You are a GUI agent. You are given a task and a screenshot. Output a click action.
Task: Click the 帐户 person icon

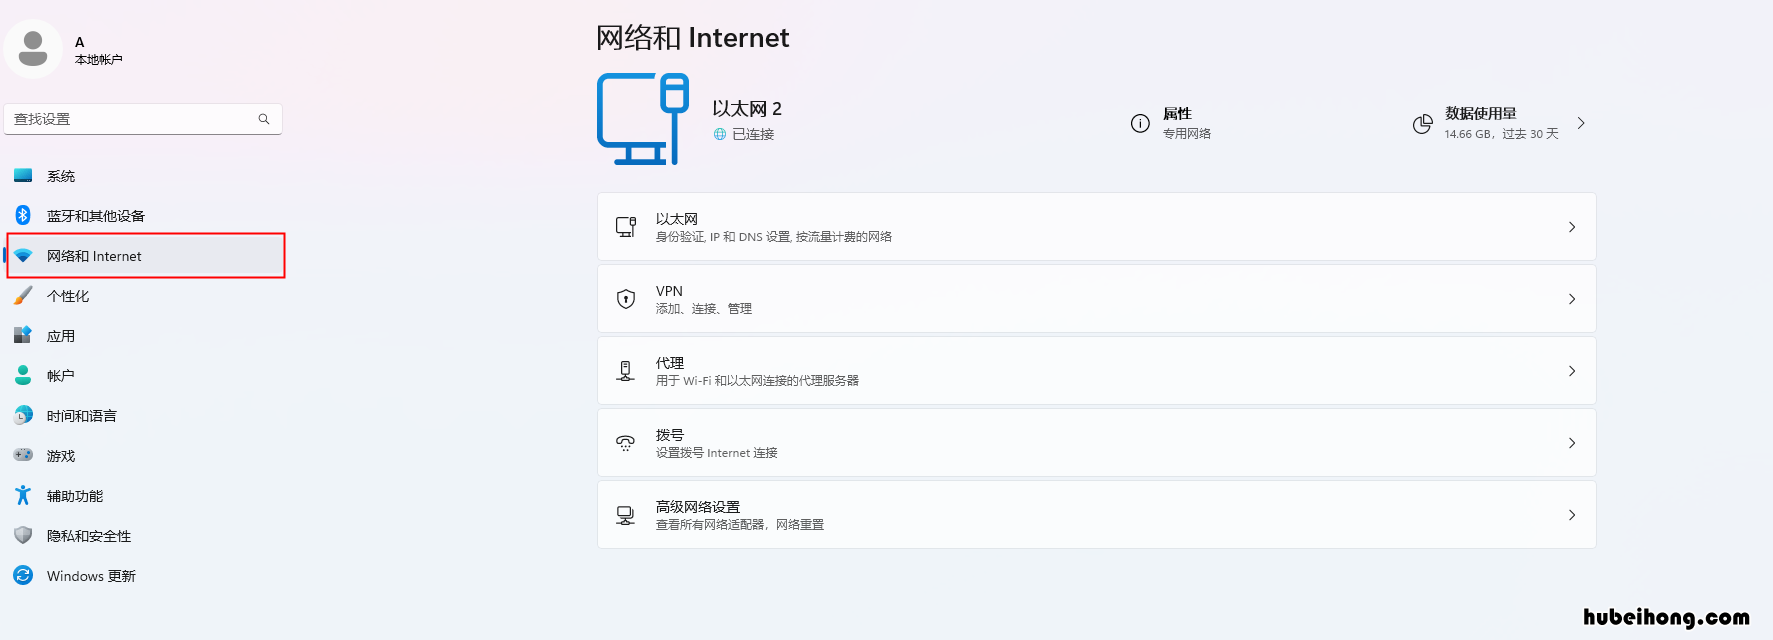coord(23,375)
